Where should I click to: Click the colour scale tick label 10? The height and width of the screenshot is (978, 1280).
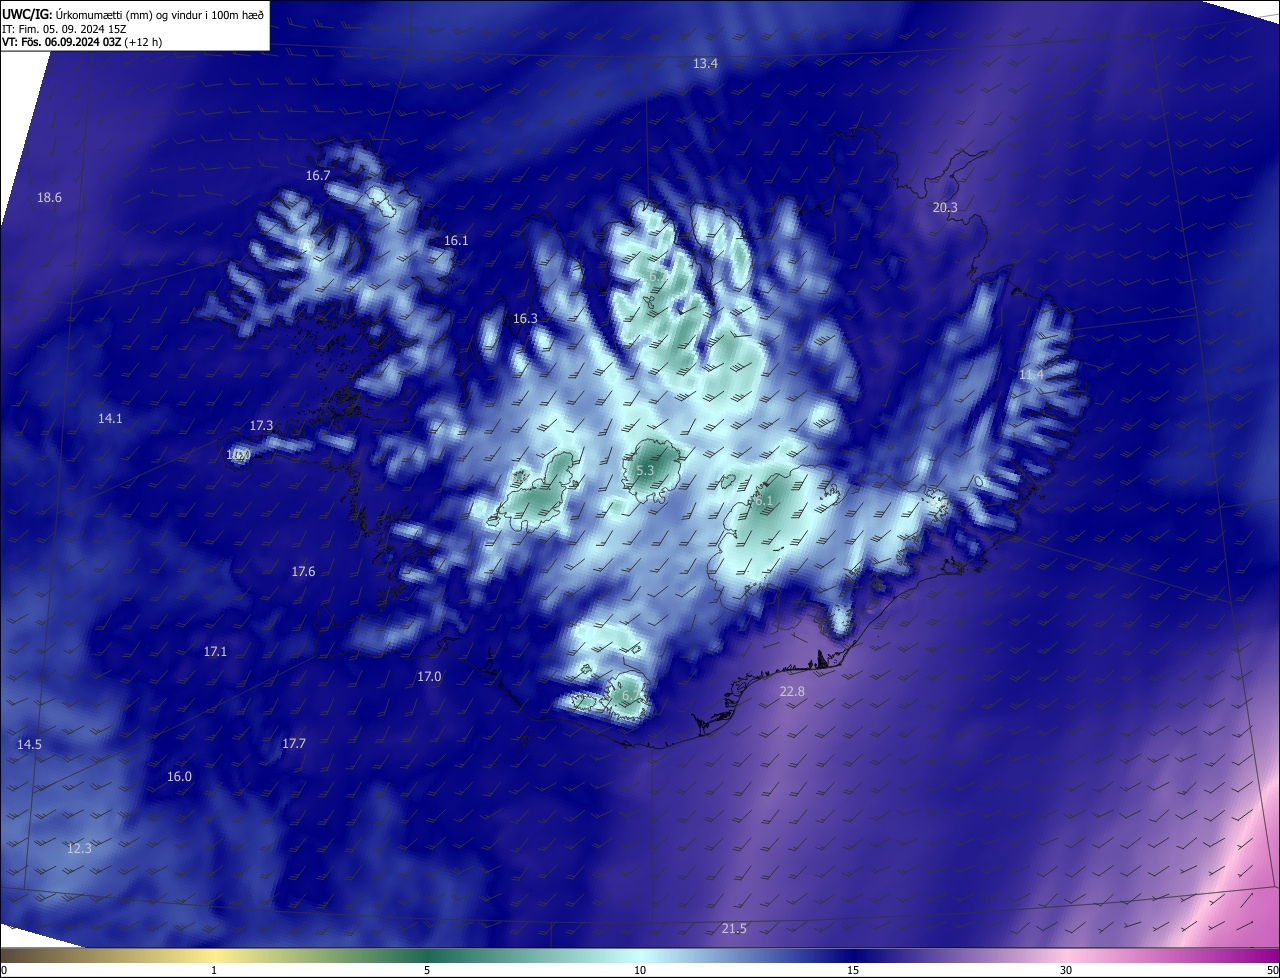tap(640, 970)
